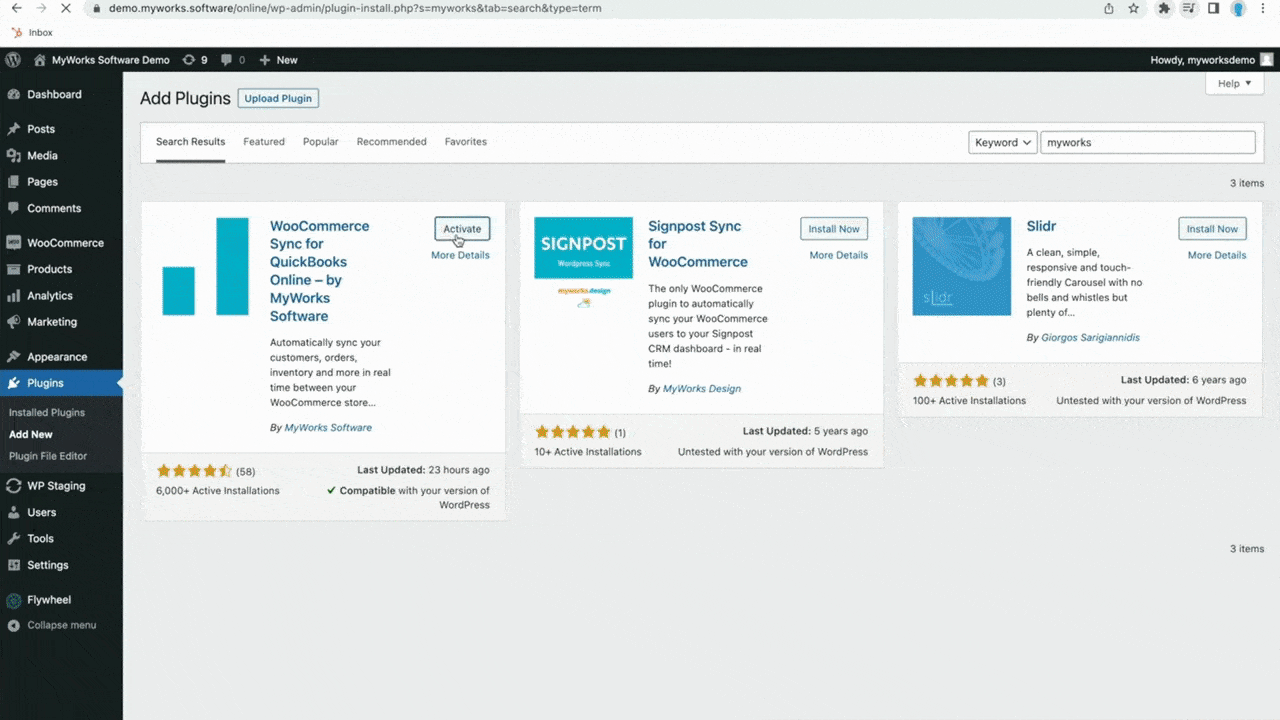
Task: Click the plus New item in the admin bar
Action: click(278, 60)
